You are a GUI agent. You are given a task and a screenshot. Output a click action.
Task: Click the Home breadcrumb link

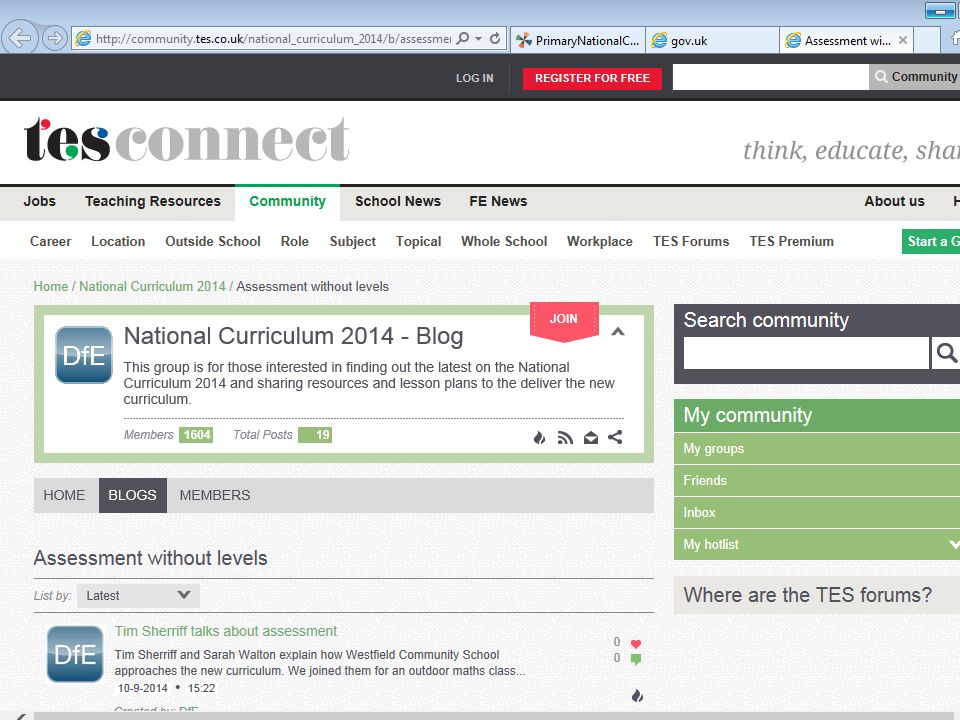pos(51,287)
